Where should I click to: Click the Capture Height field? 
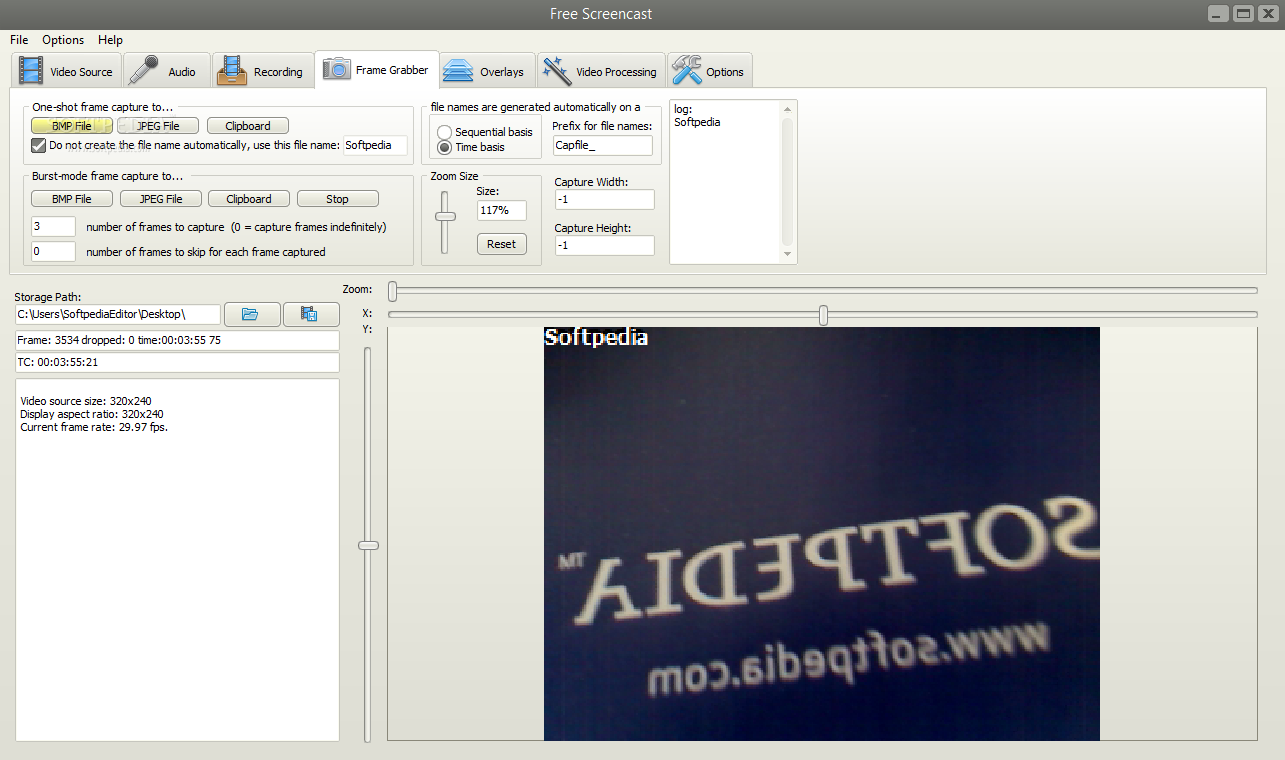(x=604, y=245)
